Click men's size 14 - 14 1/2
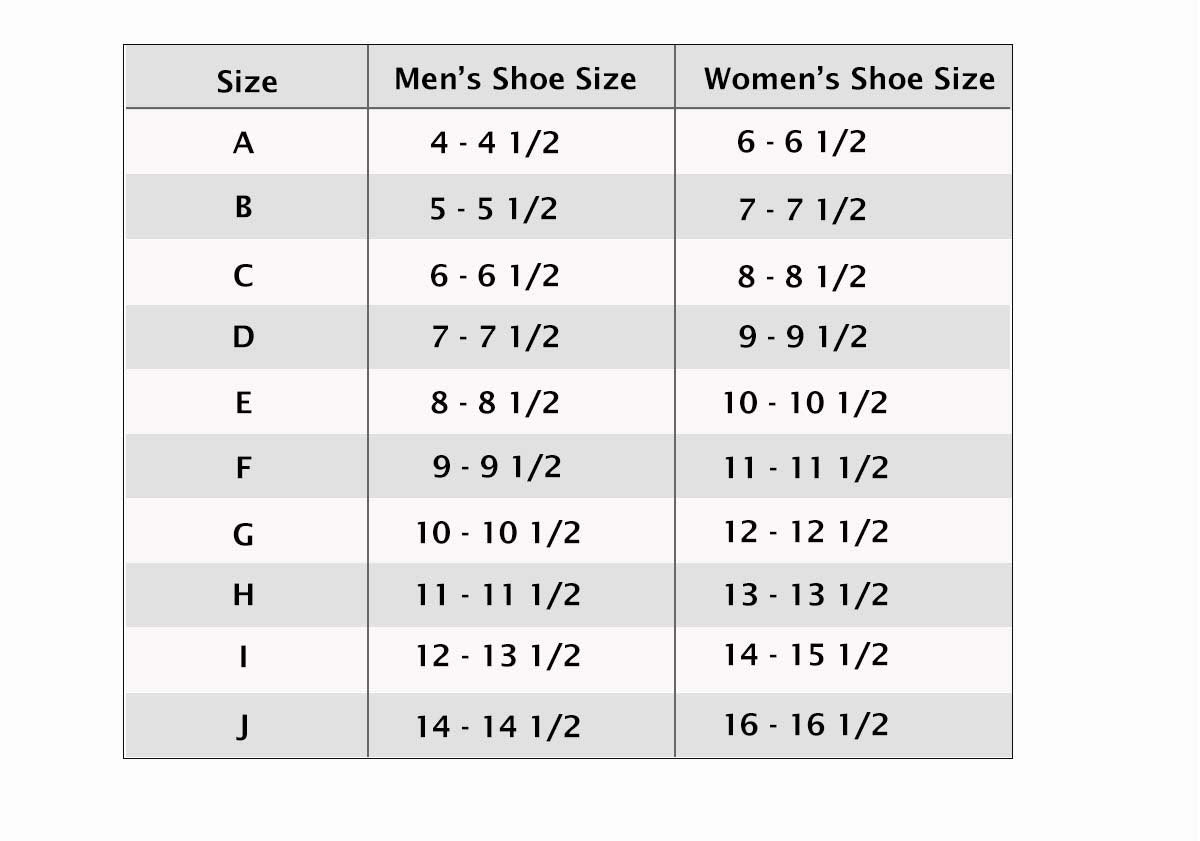 [x=498, y=726]
